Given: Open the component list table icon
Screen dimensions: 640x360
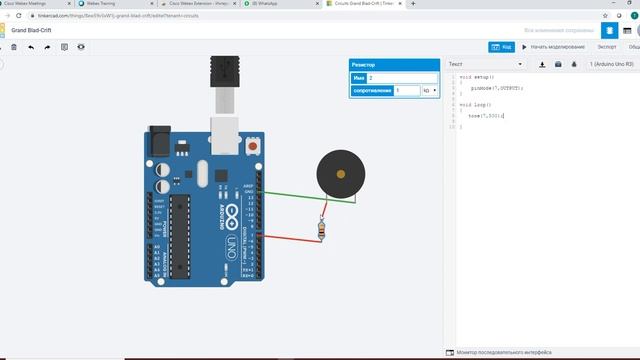Looking at the screenshot, I should pos(627,31).
